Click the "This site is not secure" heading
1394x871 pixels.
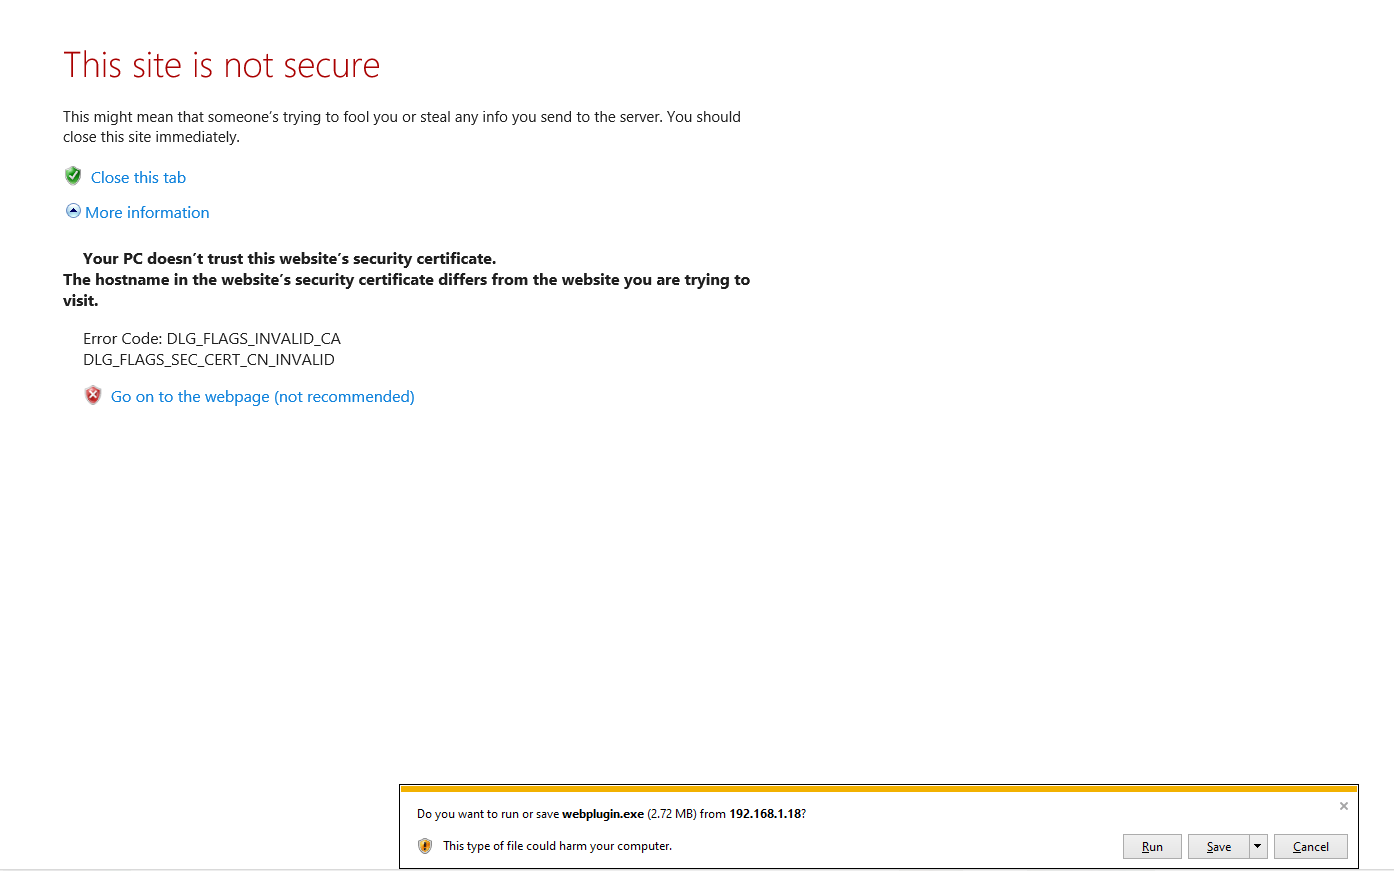[x=222, y=66]
